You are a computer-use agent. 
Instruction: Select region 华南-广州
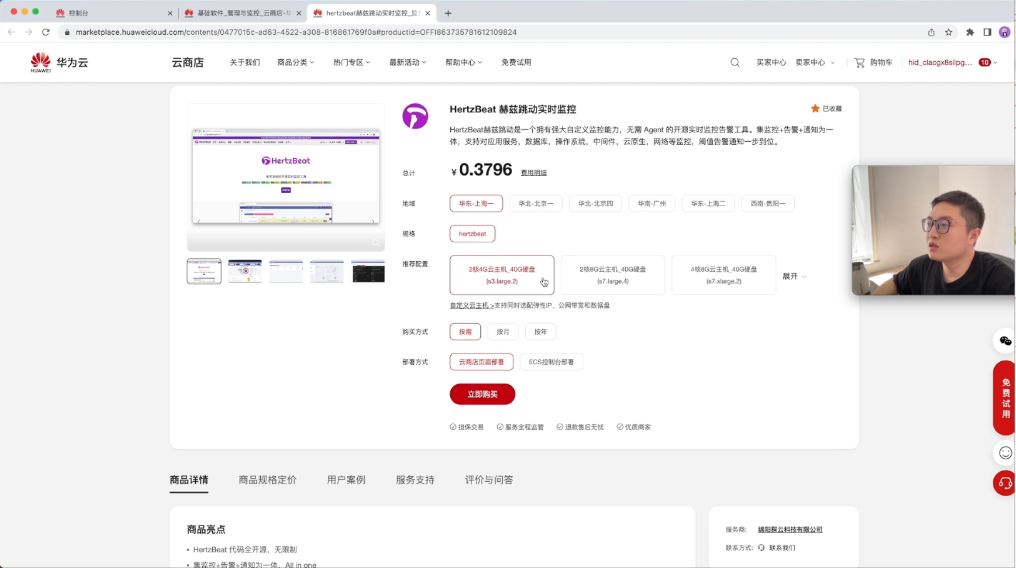click(652, 203)
